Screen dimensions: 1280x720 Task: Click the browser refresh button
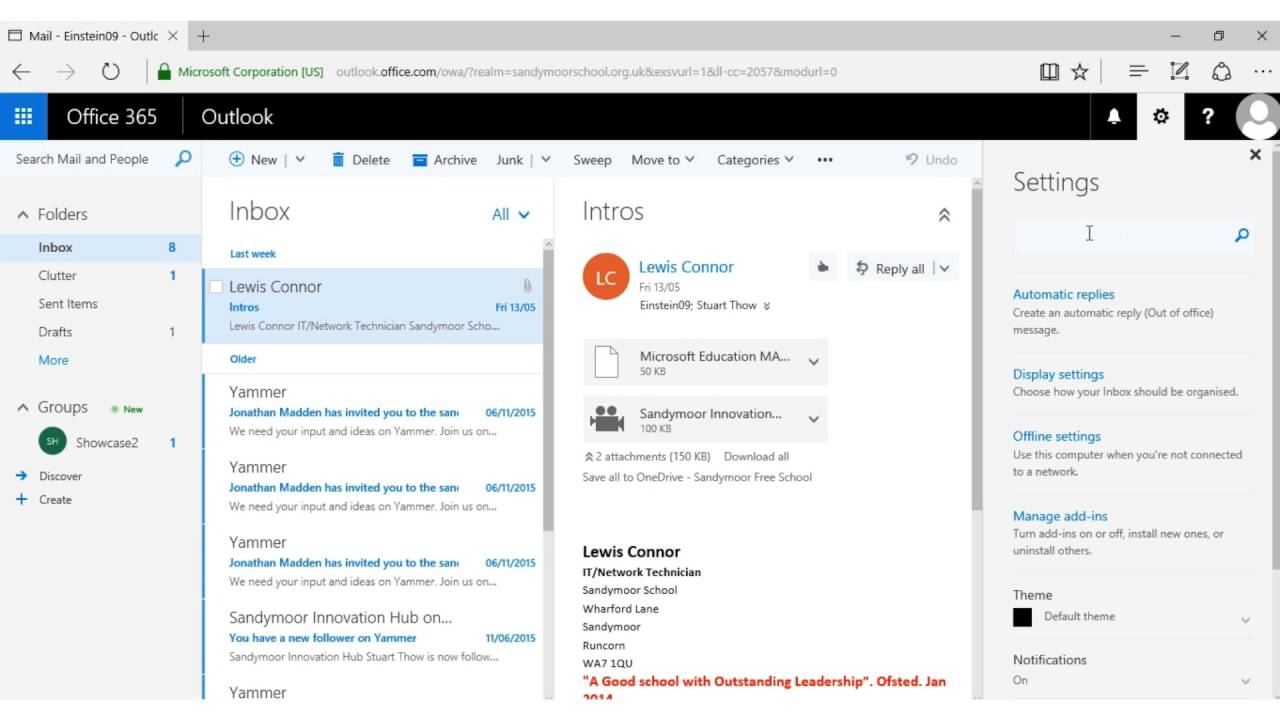(110, 71)
